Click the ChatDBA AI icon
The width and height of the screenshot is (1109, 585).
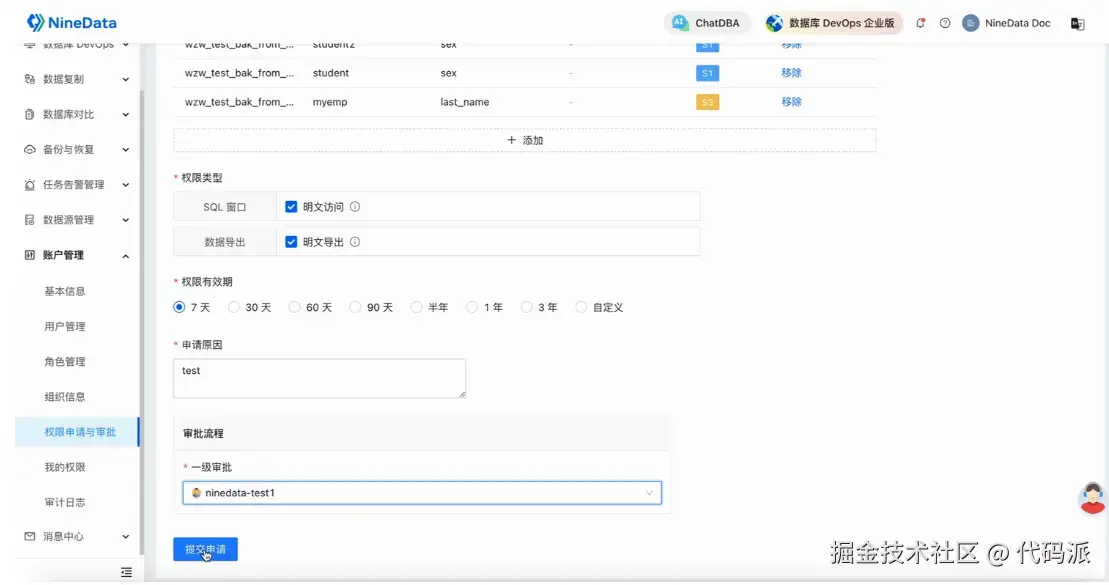(x=680, y=23)
